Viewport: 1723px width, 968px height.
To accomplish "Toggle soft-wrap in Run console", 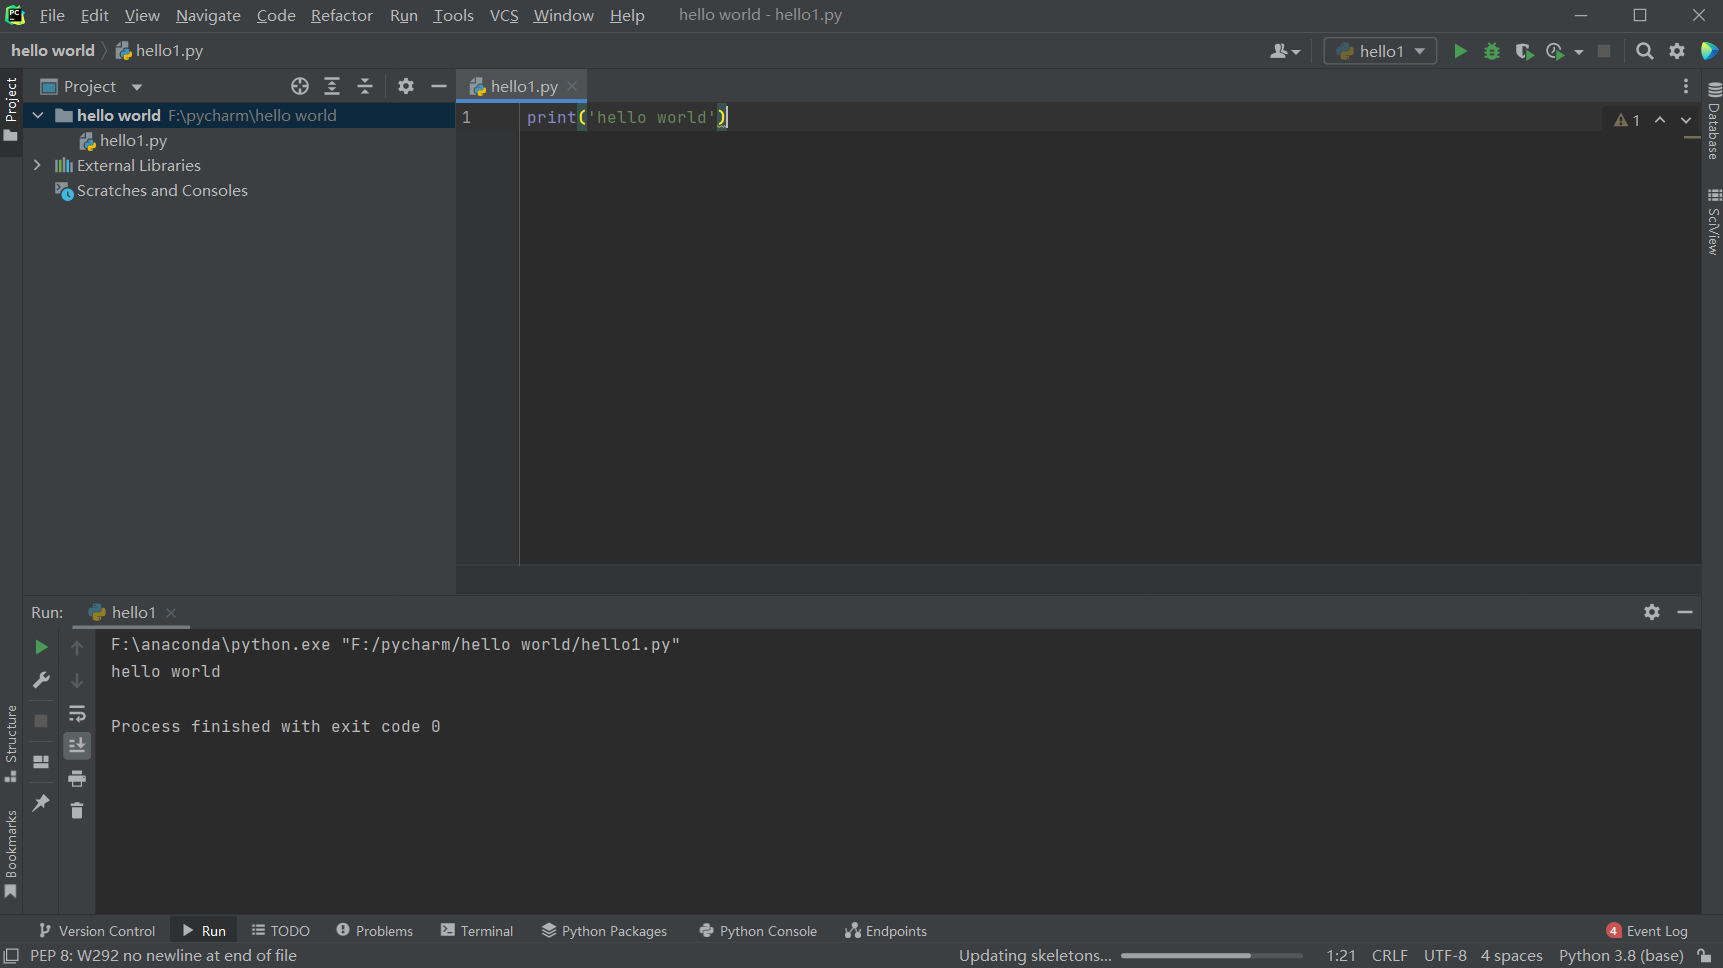I will pos(77,714).
